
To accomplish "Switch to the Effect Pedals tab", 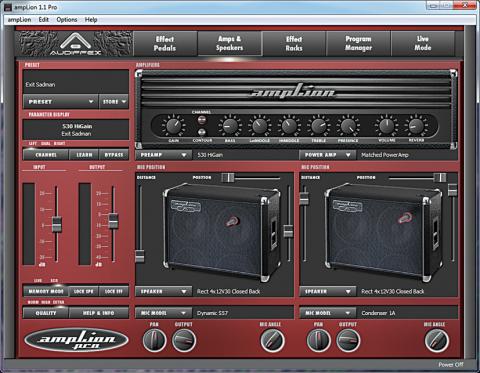I will (x=165, y=44).
